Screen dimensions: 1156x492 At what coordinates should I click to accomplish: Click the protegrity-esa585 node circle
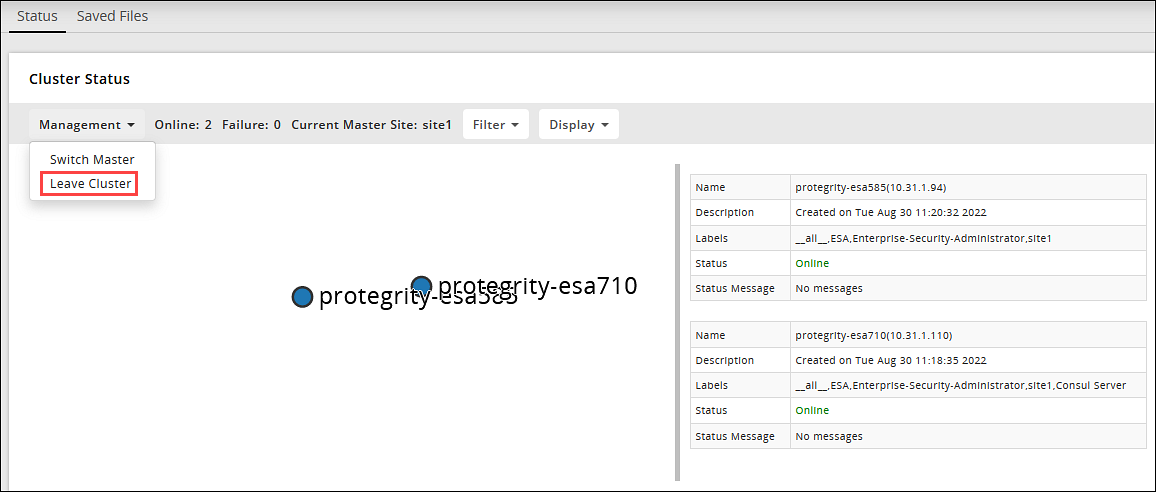(x=302, y=297)
